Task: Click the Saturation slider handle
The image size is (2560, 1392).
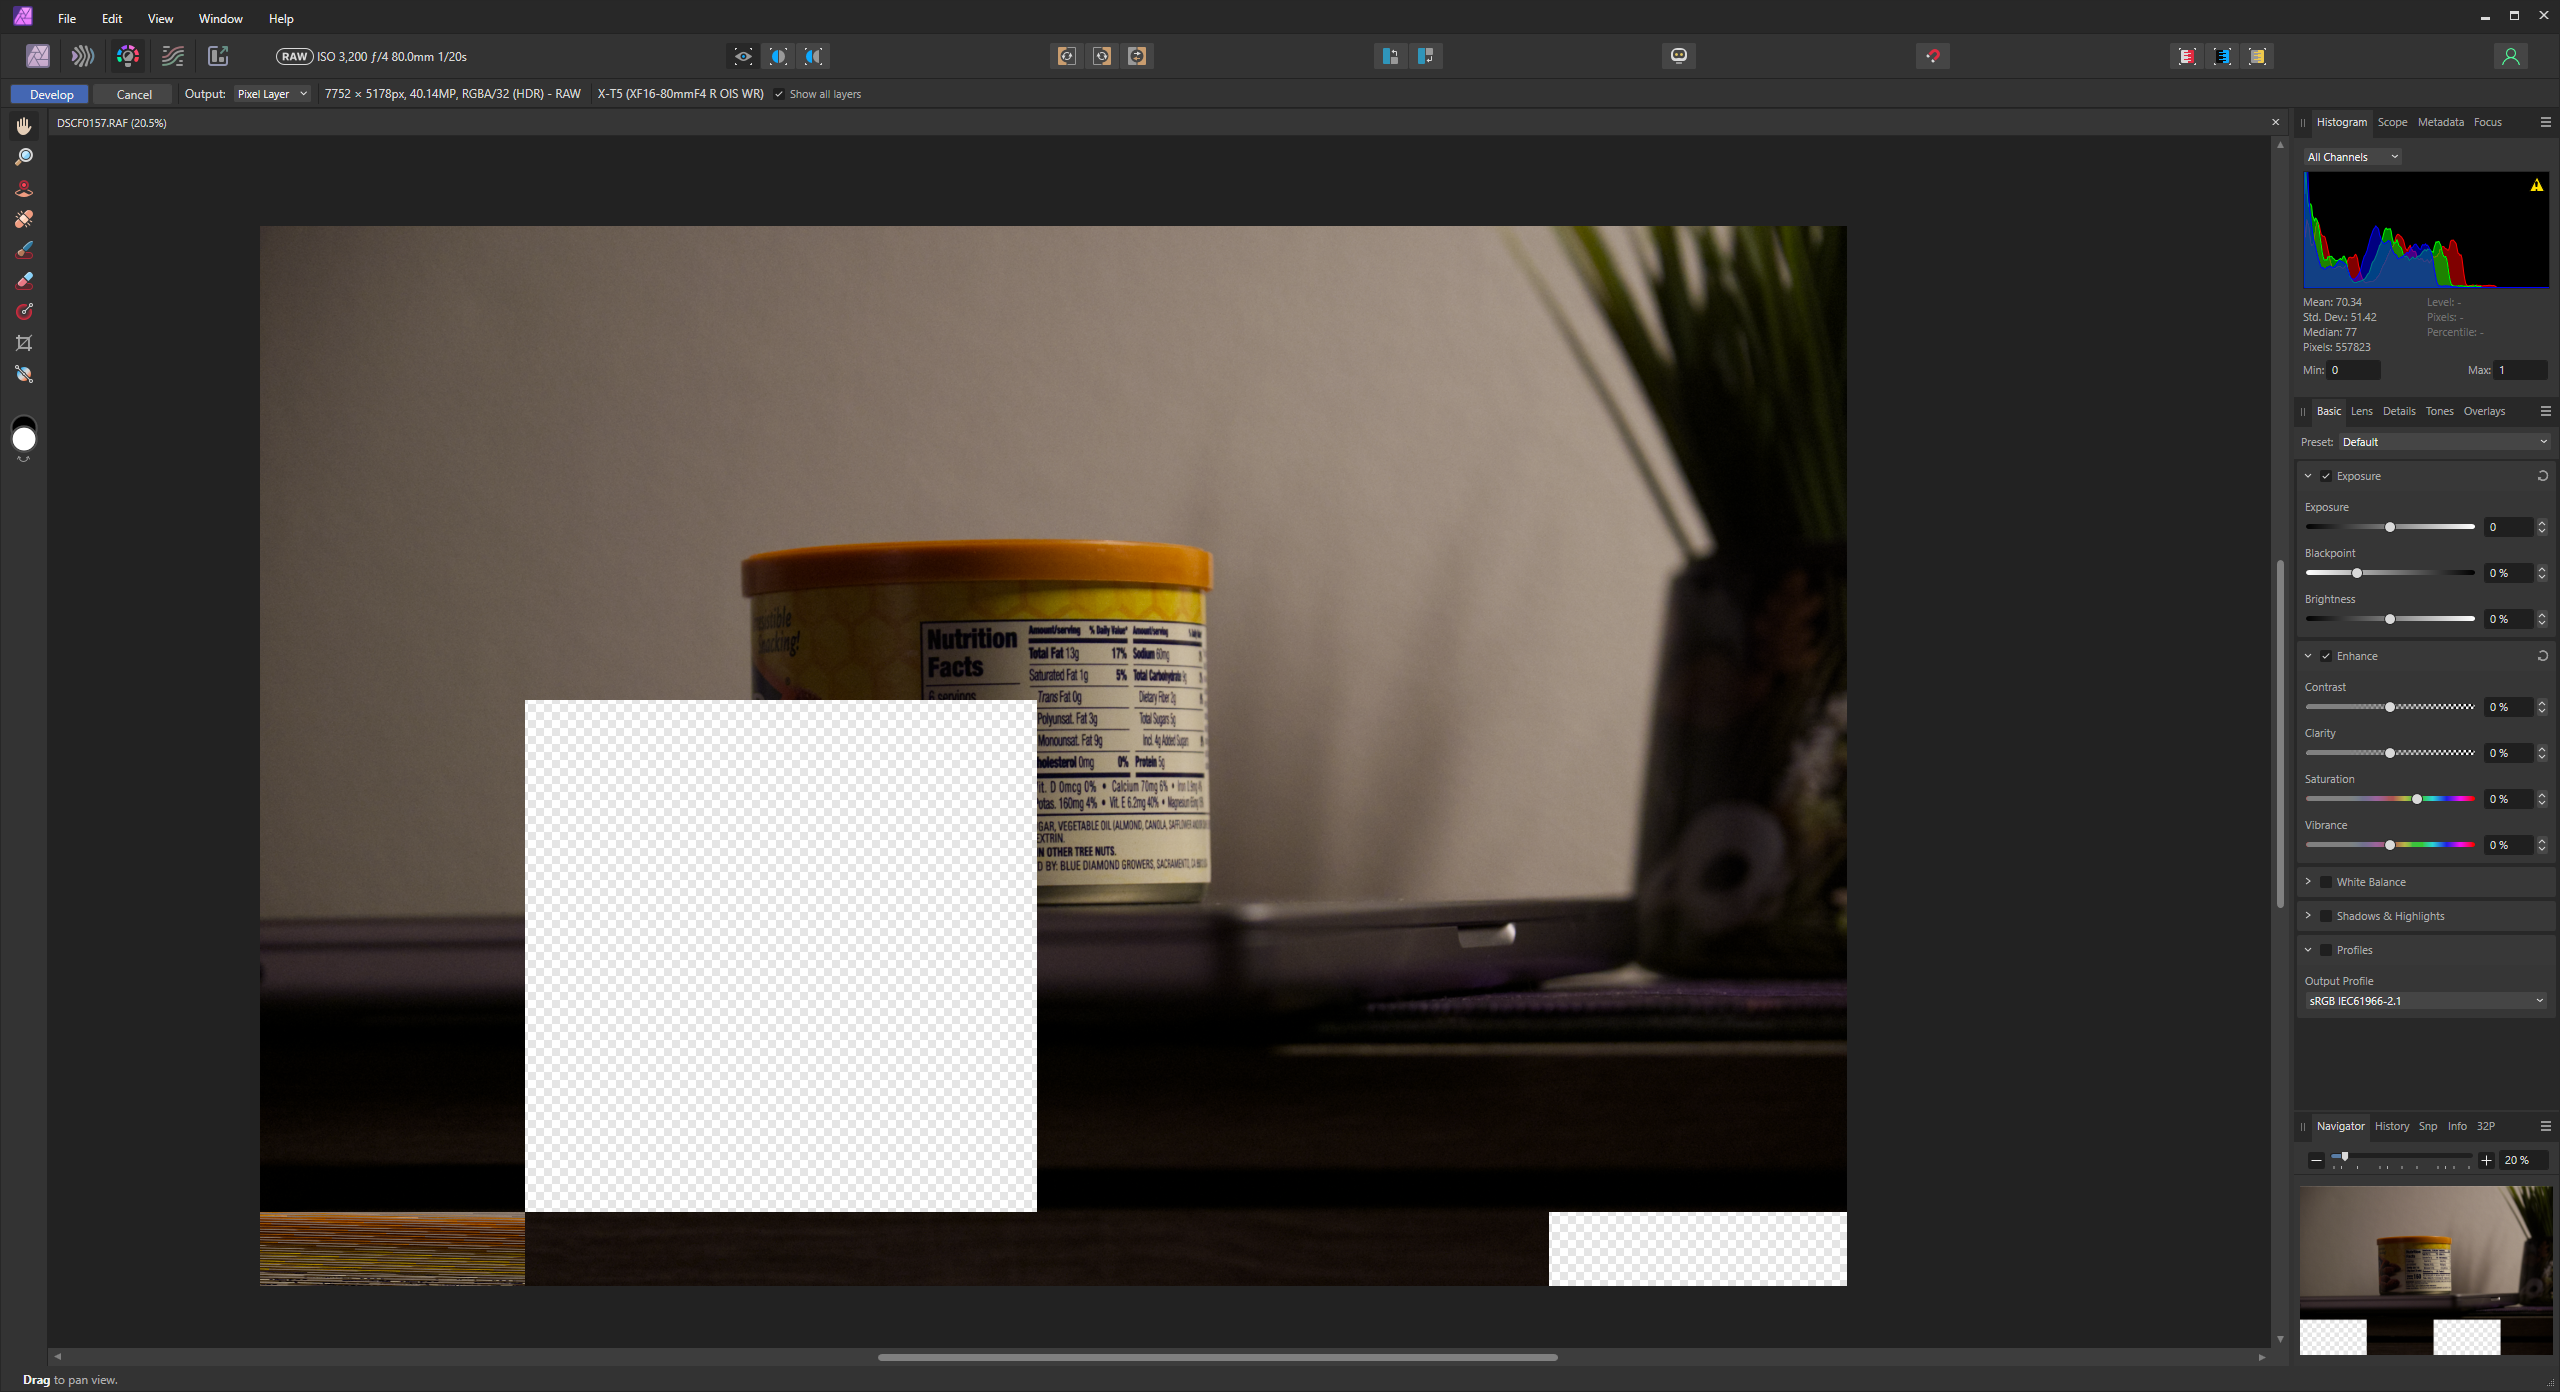Action: [2417, 799]
